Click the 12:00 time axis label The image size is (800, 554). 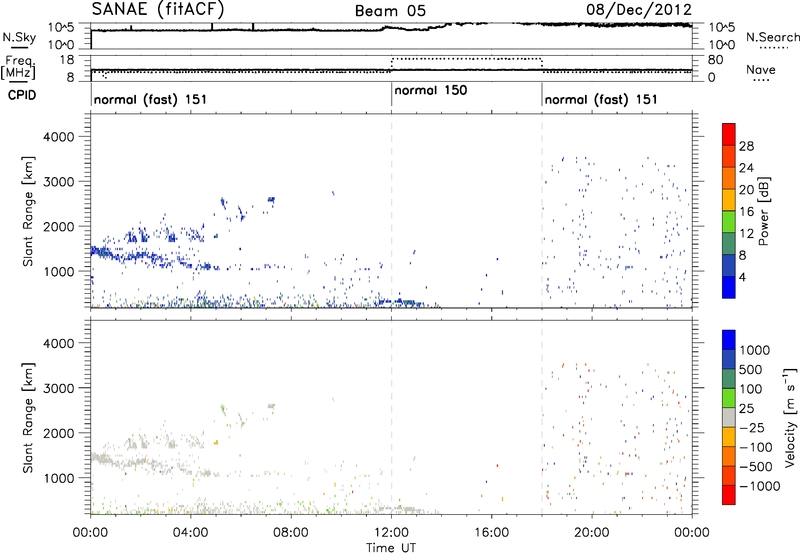coord(391,533)
